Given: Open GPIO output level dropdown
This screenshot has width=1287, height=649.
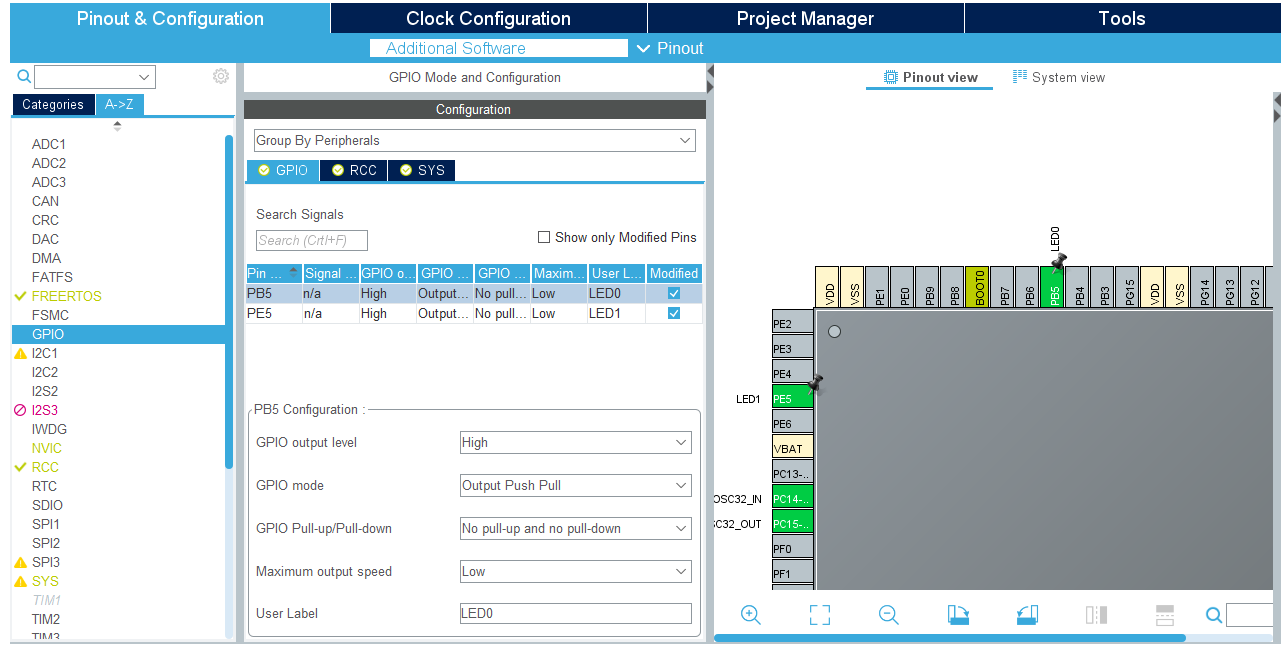Looking at the screenshot, I should pos(575,442).
